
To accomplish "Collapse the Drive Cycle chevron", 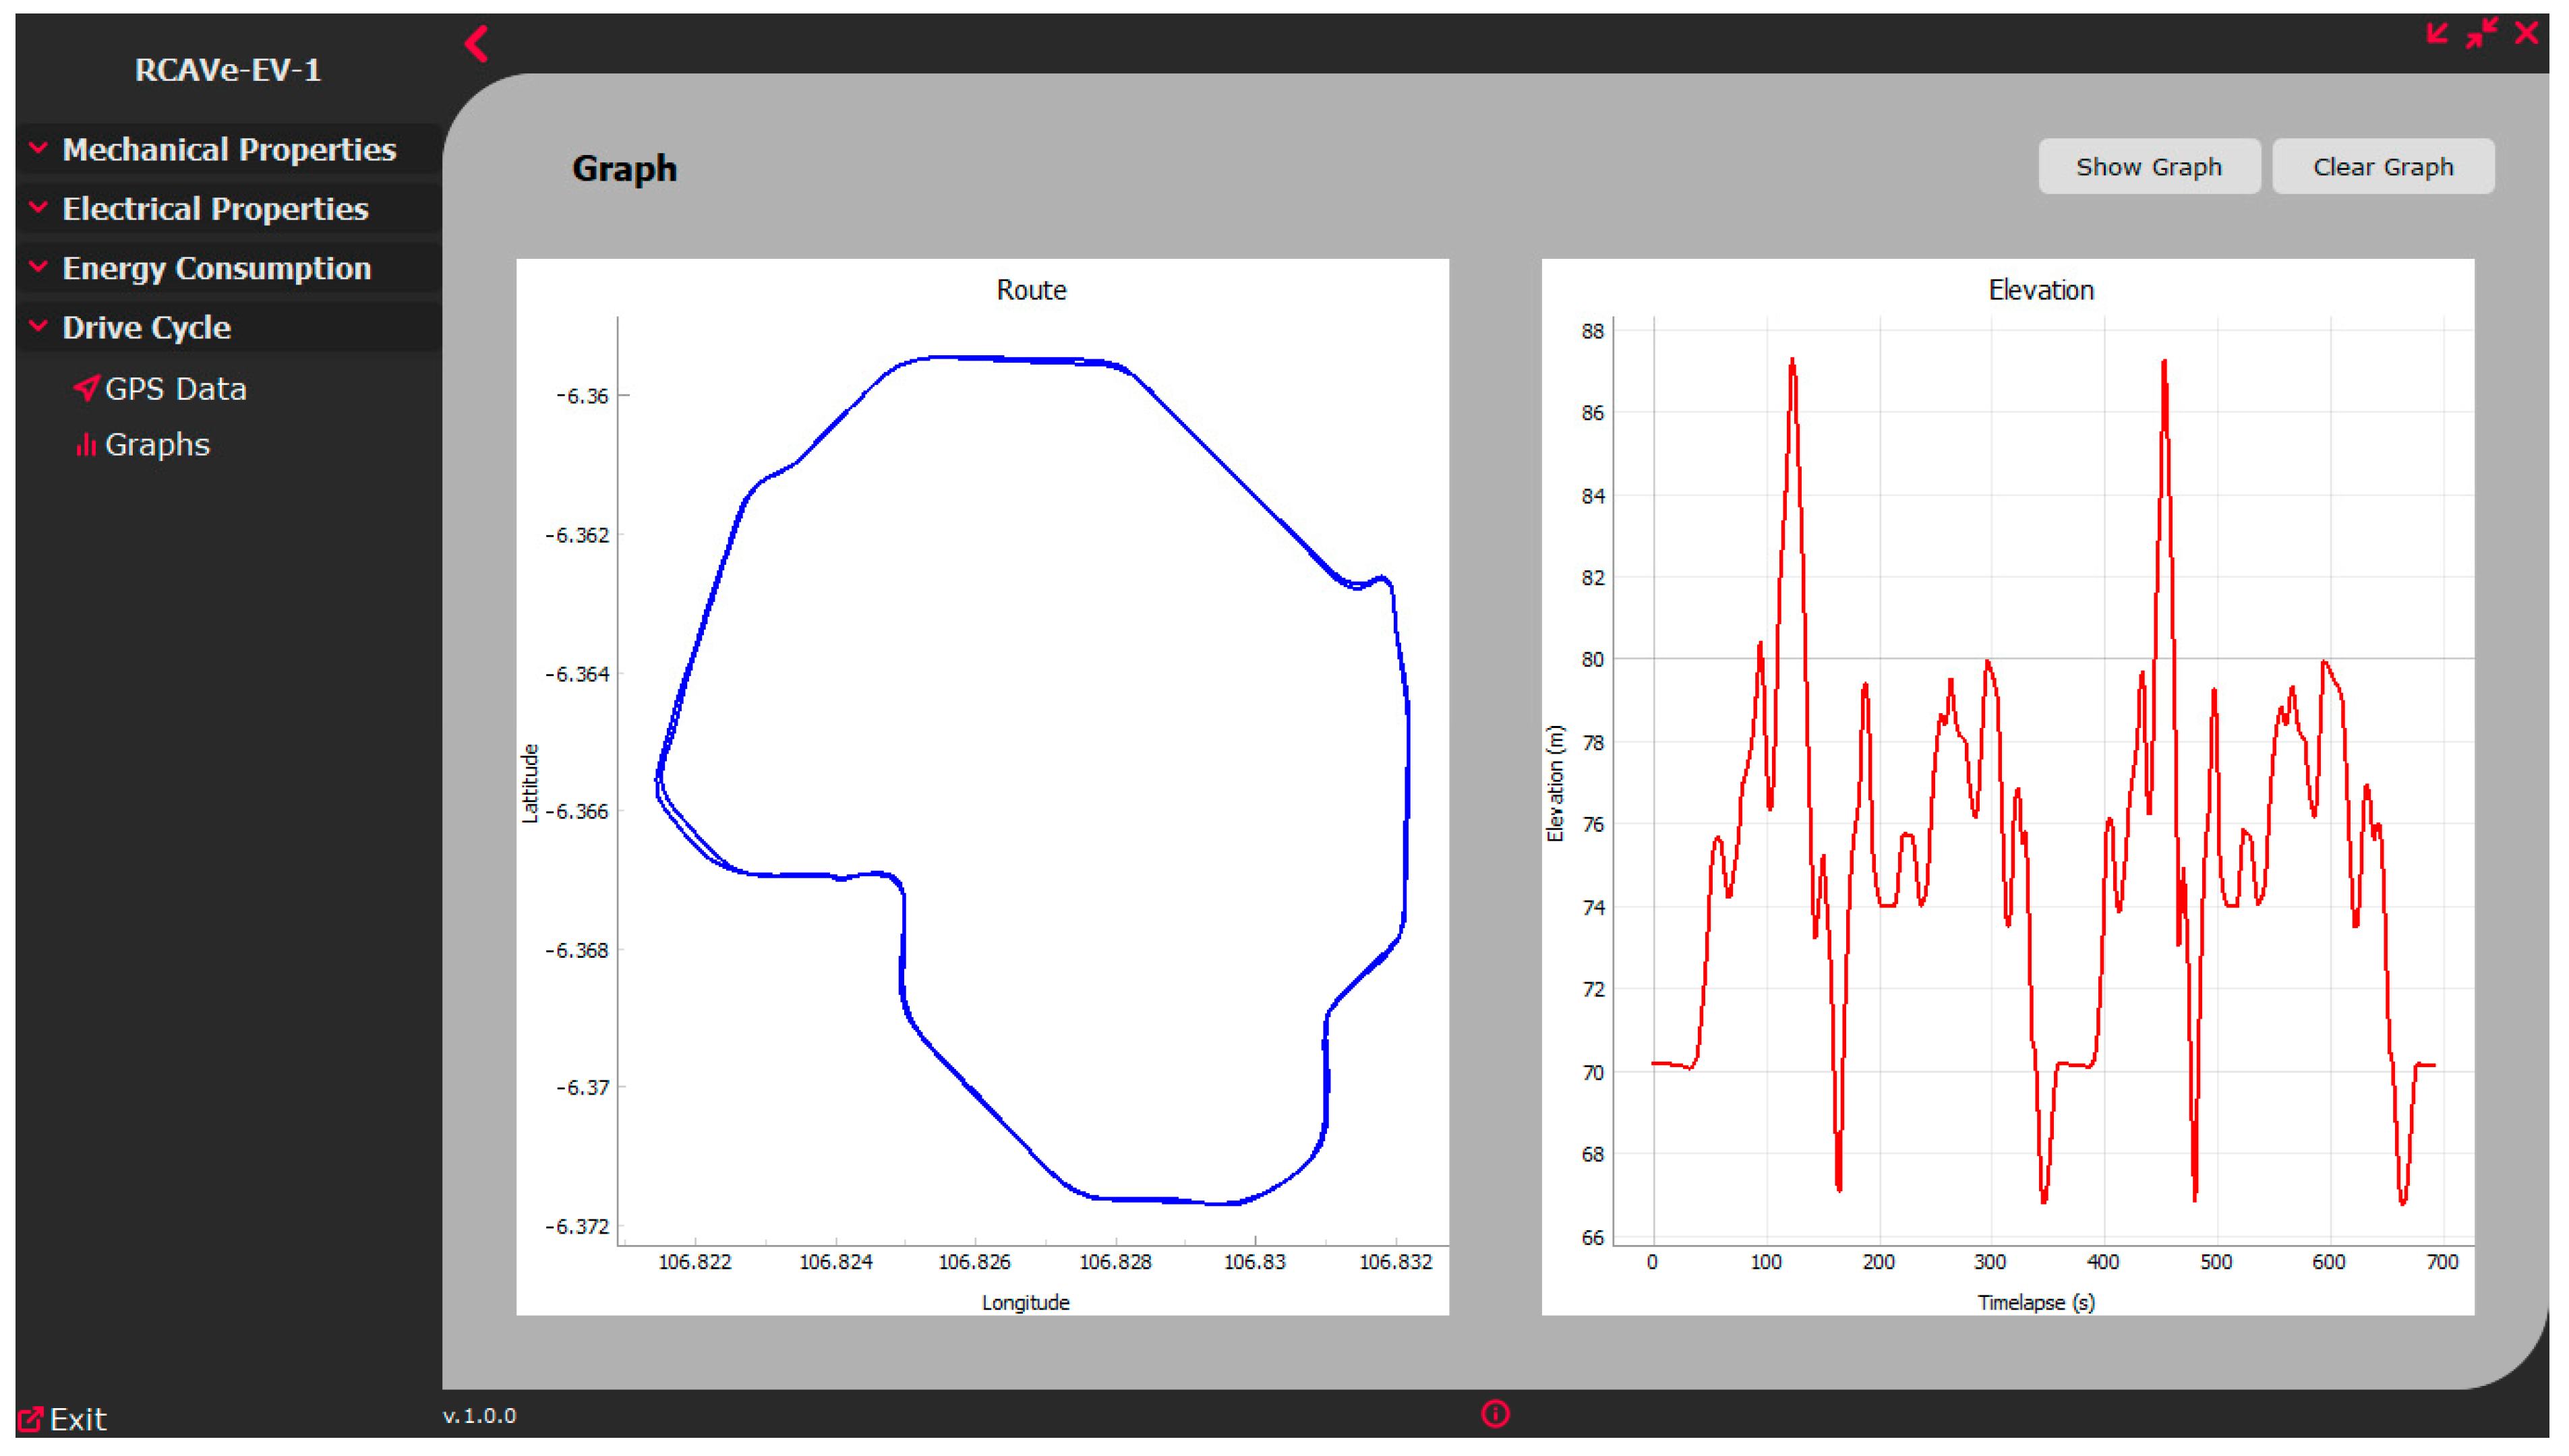I will pos(38,326).
